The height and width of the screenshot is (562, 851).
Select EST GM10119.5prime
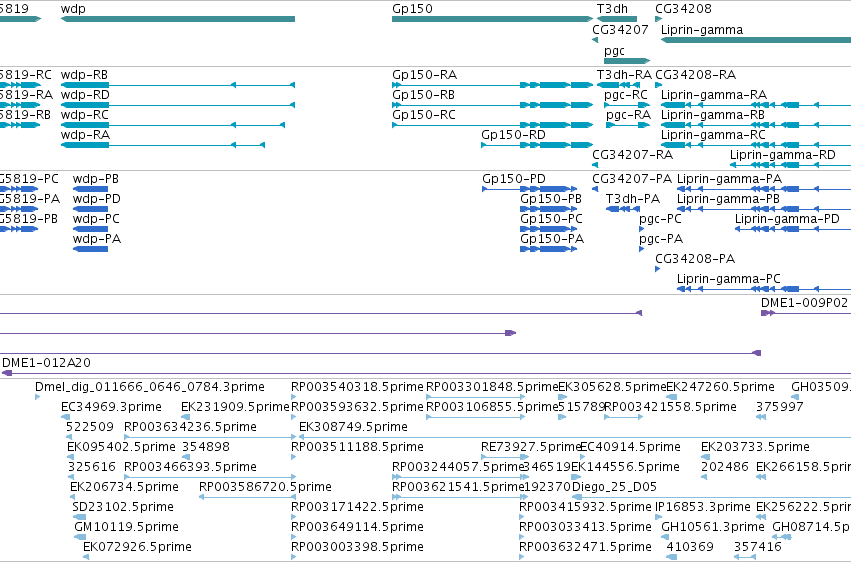click(126, 527)
